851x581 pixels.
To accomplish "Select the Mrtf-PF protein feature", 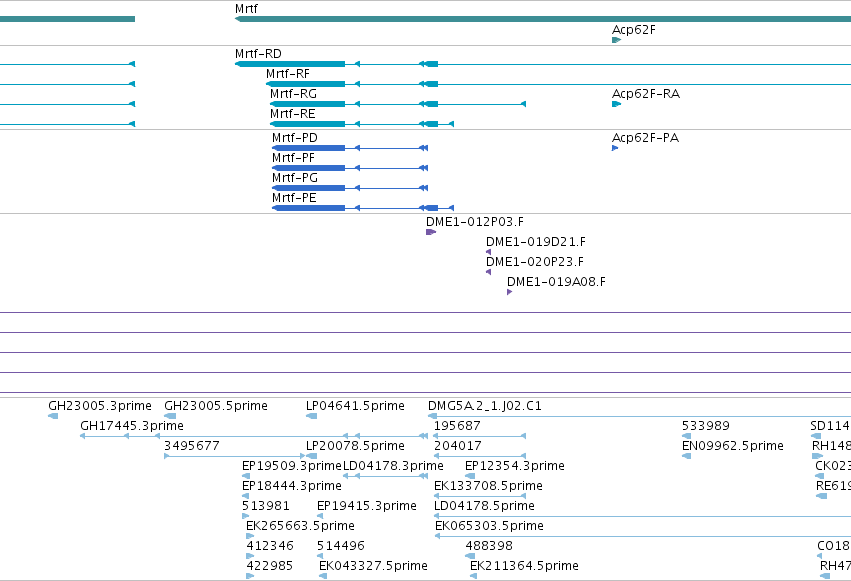I will [350, 168].
